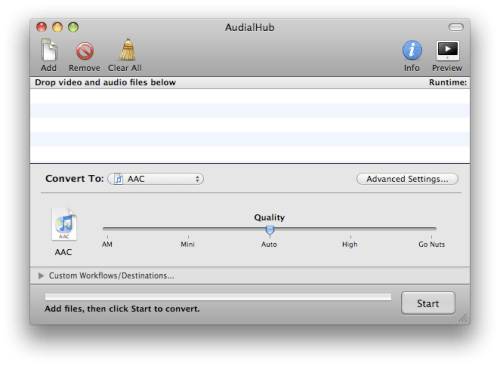Click the empty file drop list area
The height and width of the screenshot is (366, 500).
pos(250,126)
